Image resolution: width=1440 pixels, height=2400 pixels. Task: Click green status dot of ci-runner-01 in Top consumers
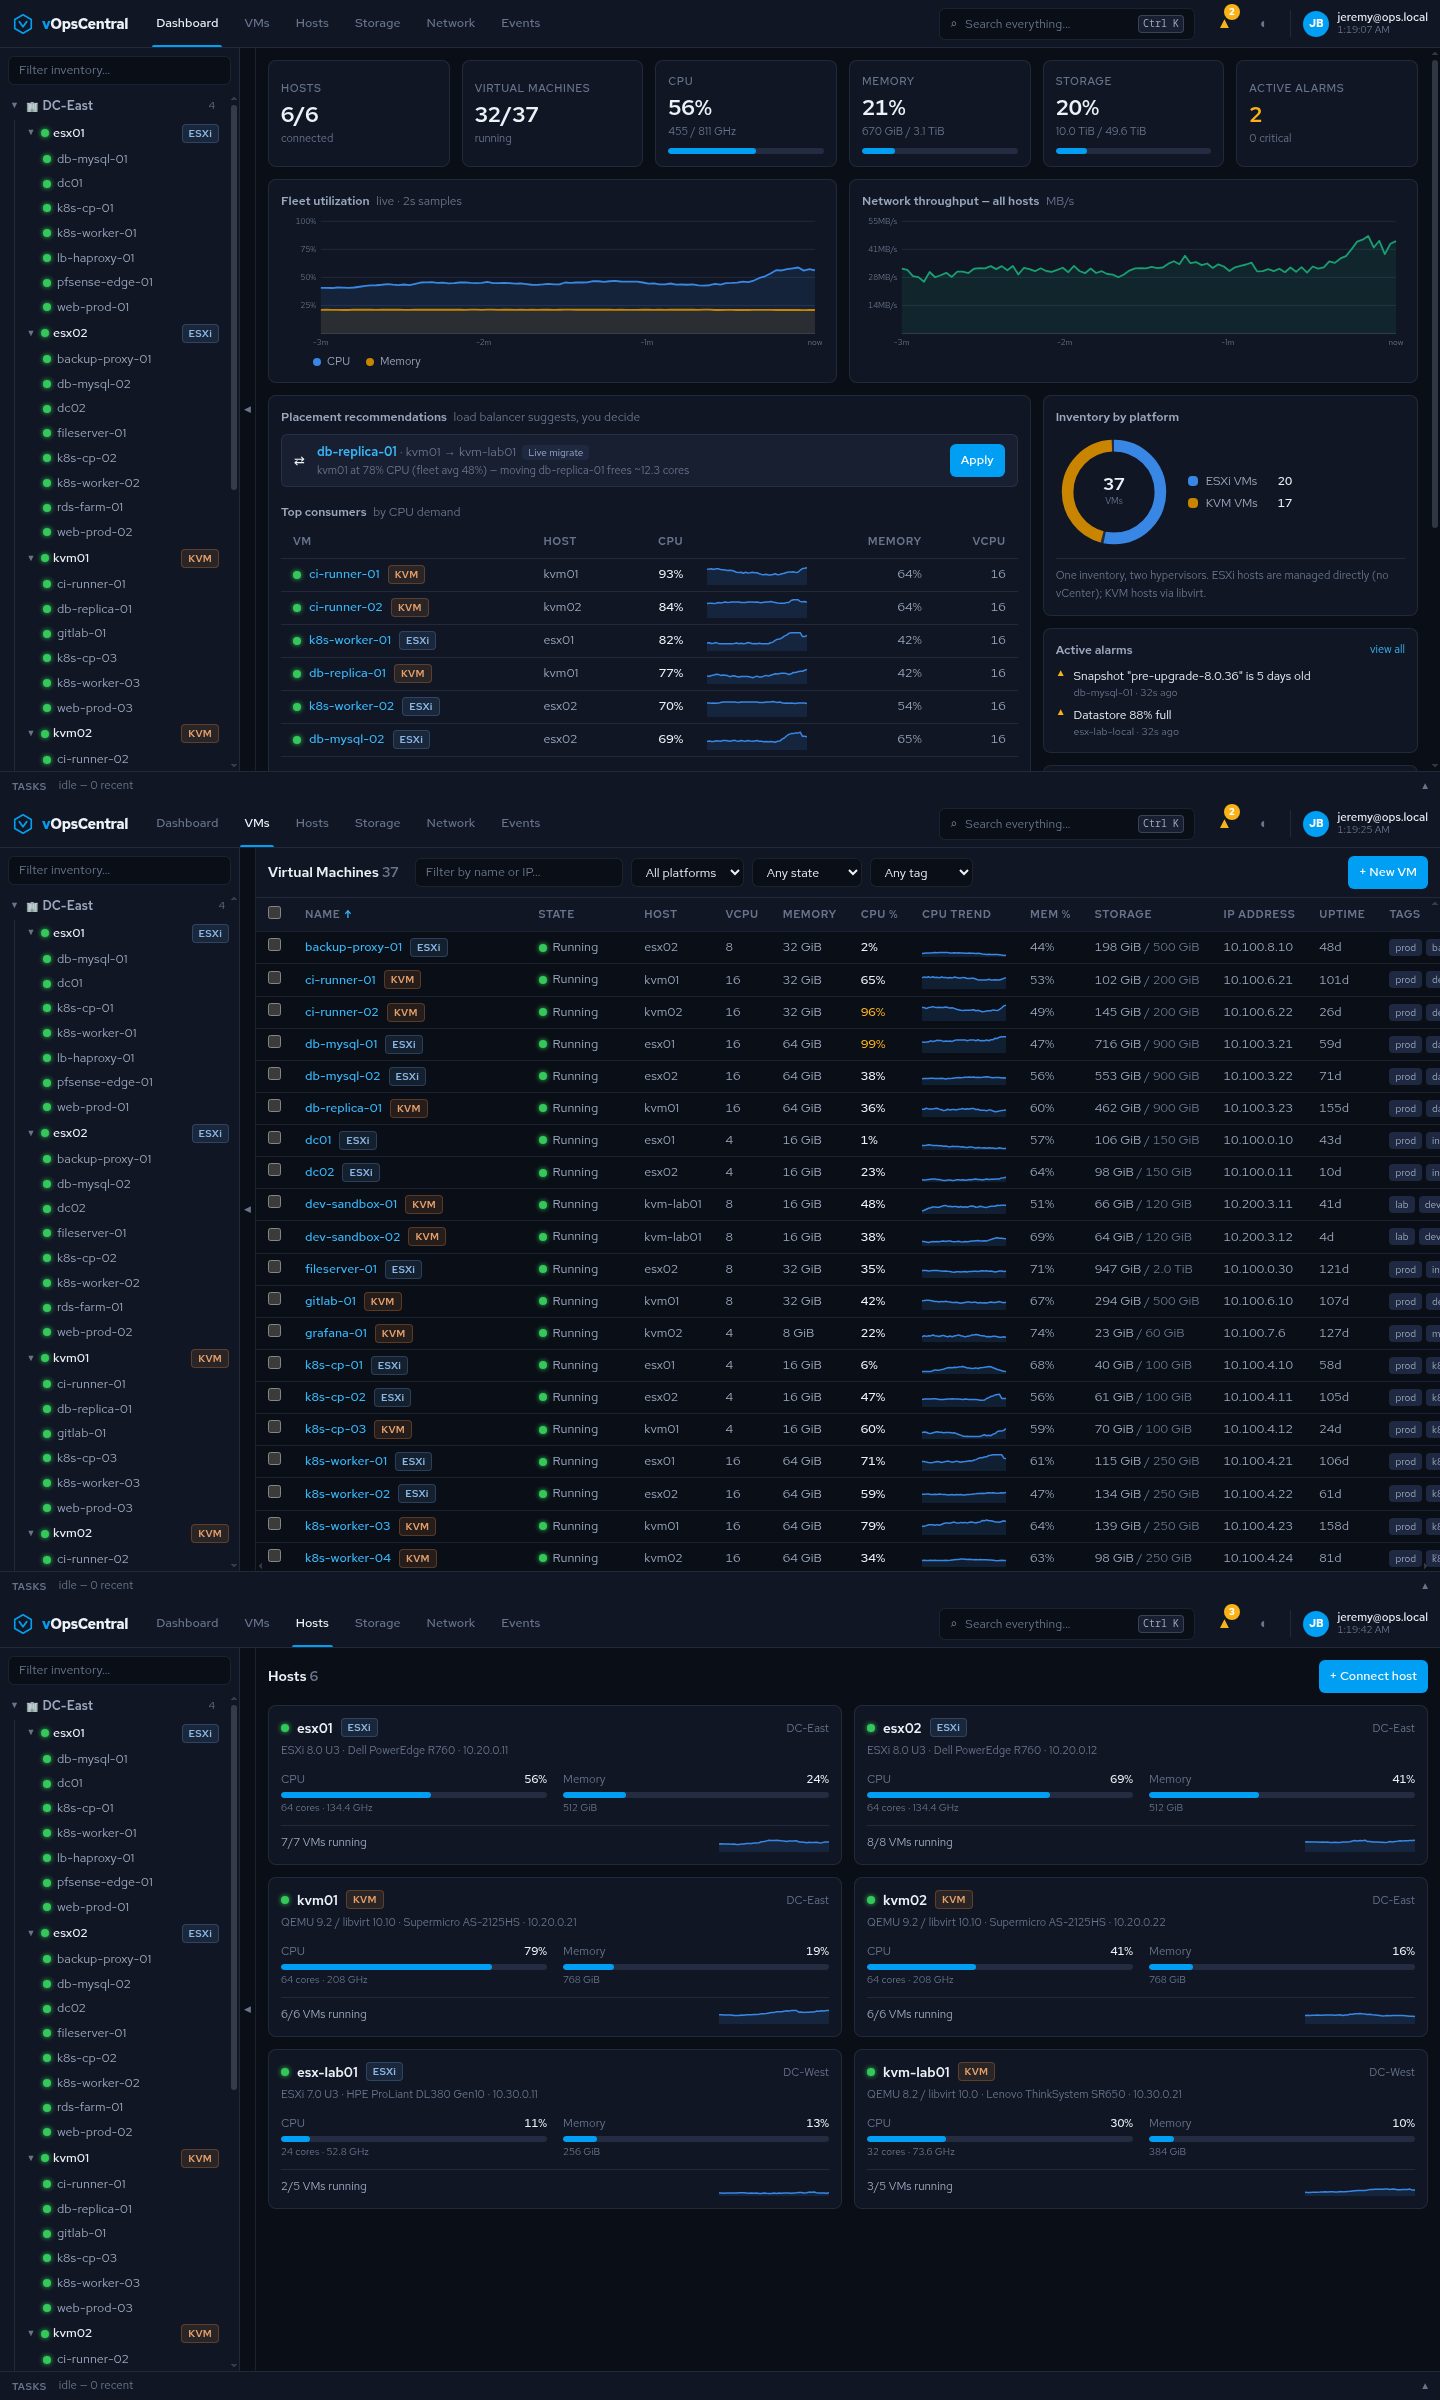click(297, 575)
